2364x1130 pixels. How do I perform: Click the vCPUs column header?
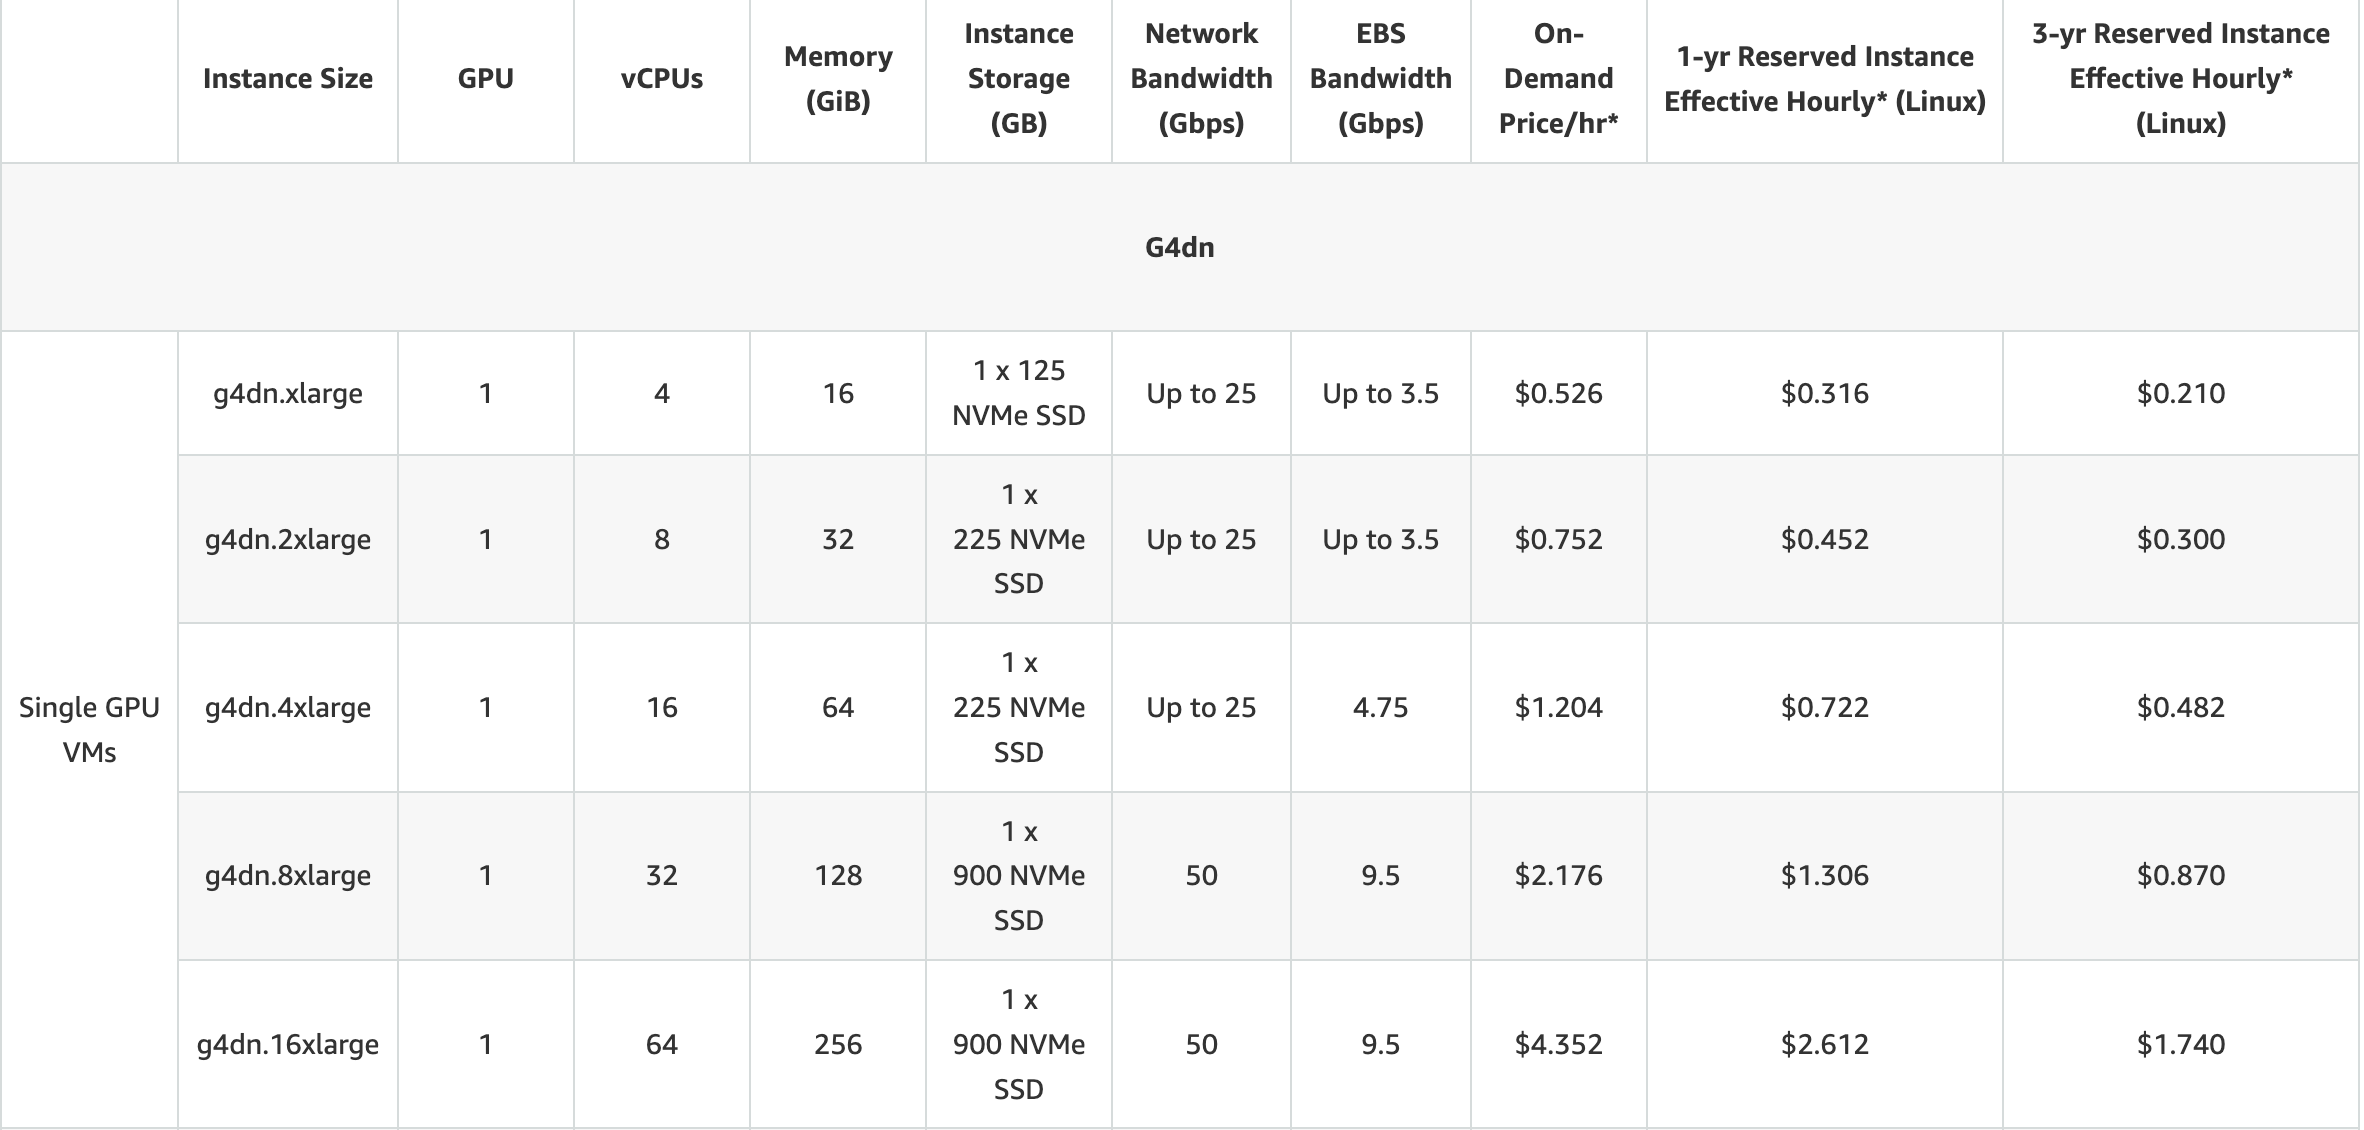point(661,78)
